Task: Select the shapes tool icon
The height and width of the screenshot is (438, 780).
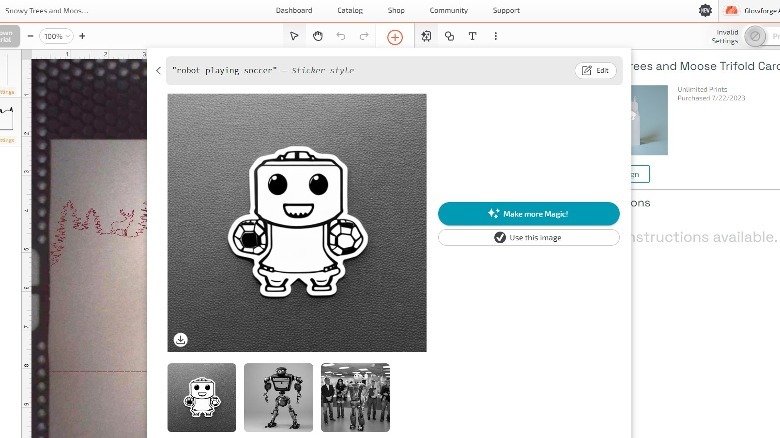Action: tap(449, 36)
